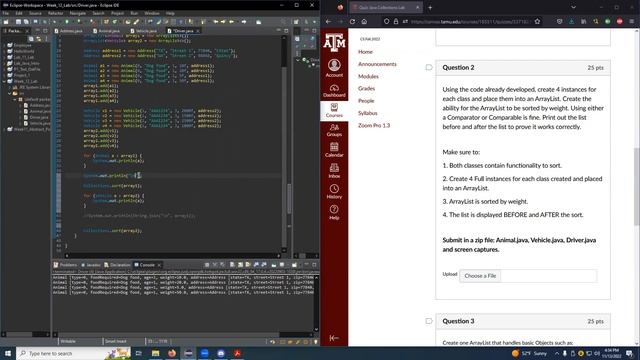Image resolution: width=640 pixels, height=360 pixels.
Task: Open File Explorer from the taskbar
Action: [x=156, y=353]
